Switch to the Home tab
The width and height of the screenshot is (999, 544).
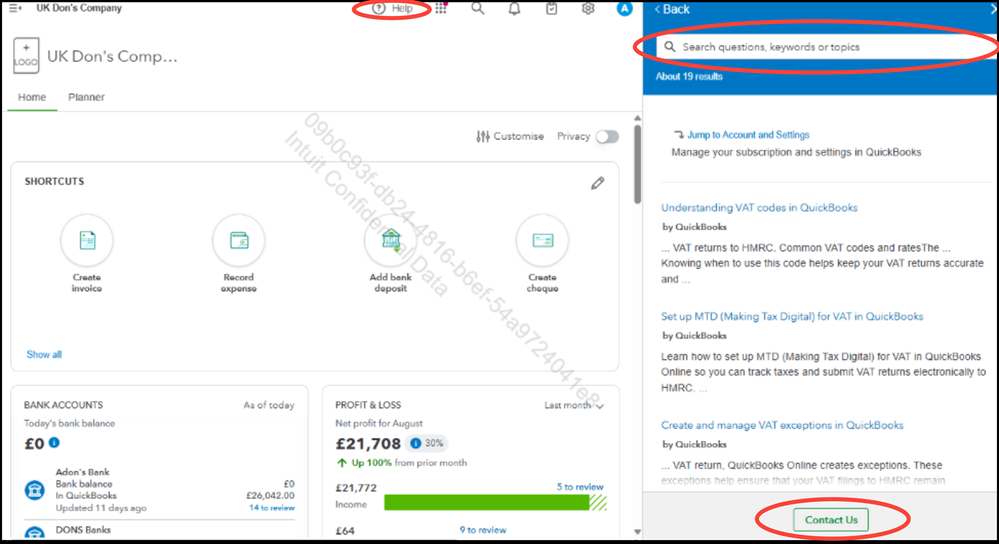point(32,97)
